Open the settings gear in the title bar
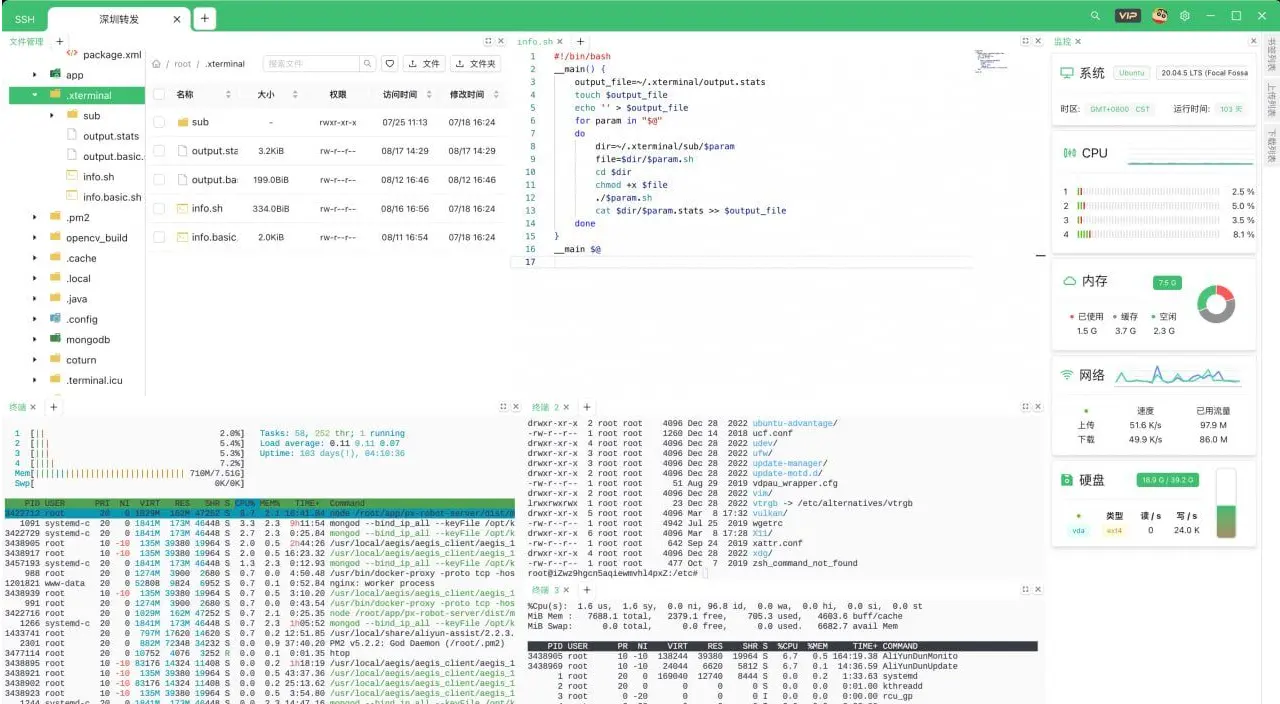Screen dimensions: 1280x704 pyautogui.click(x=1186, y=15)
